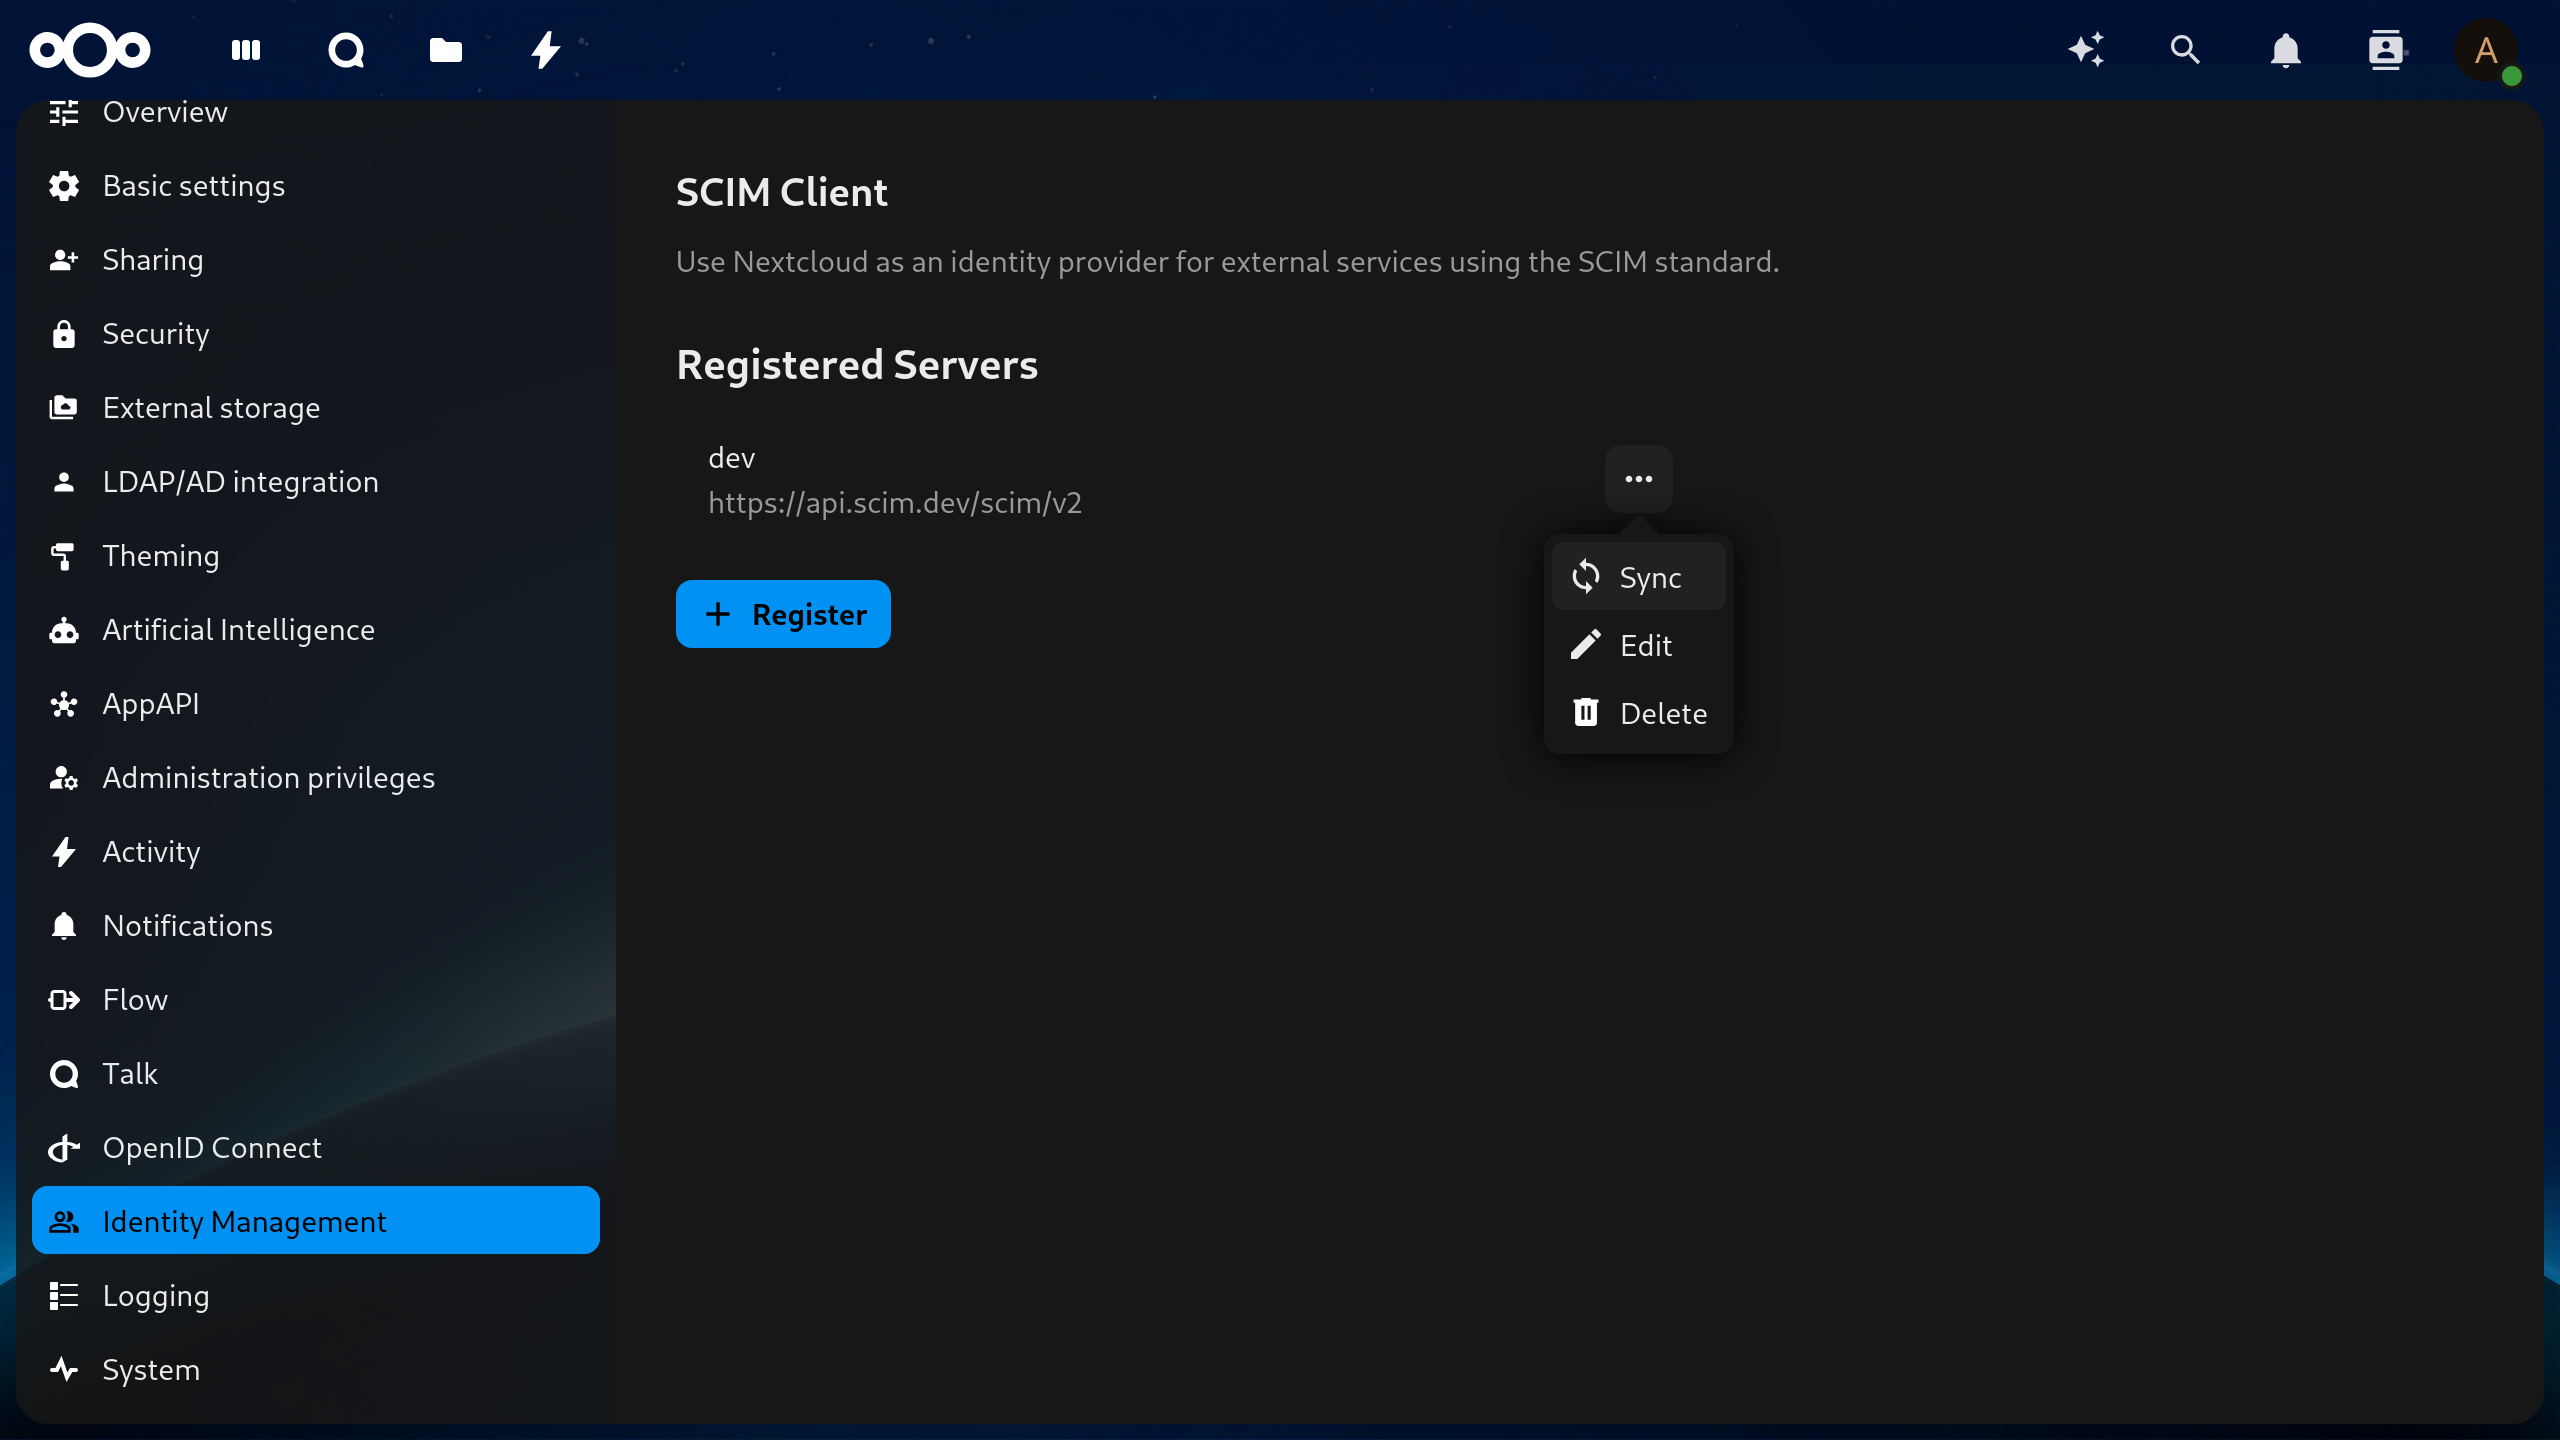Select Sync from the actions menu
This screenshot has width=2560, height=1440.
1638,577
